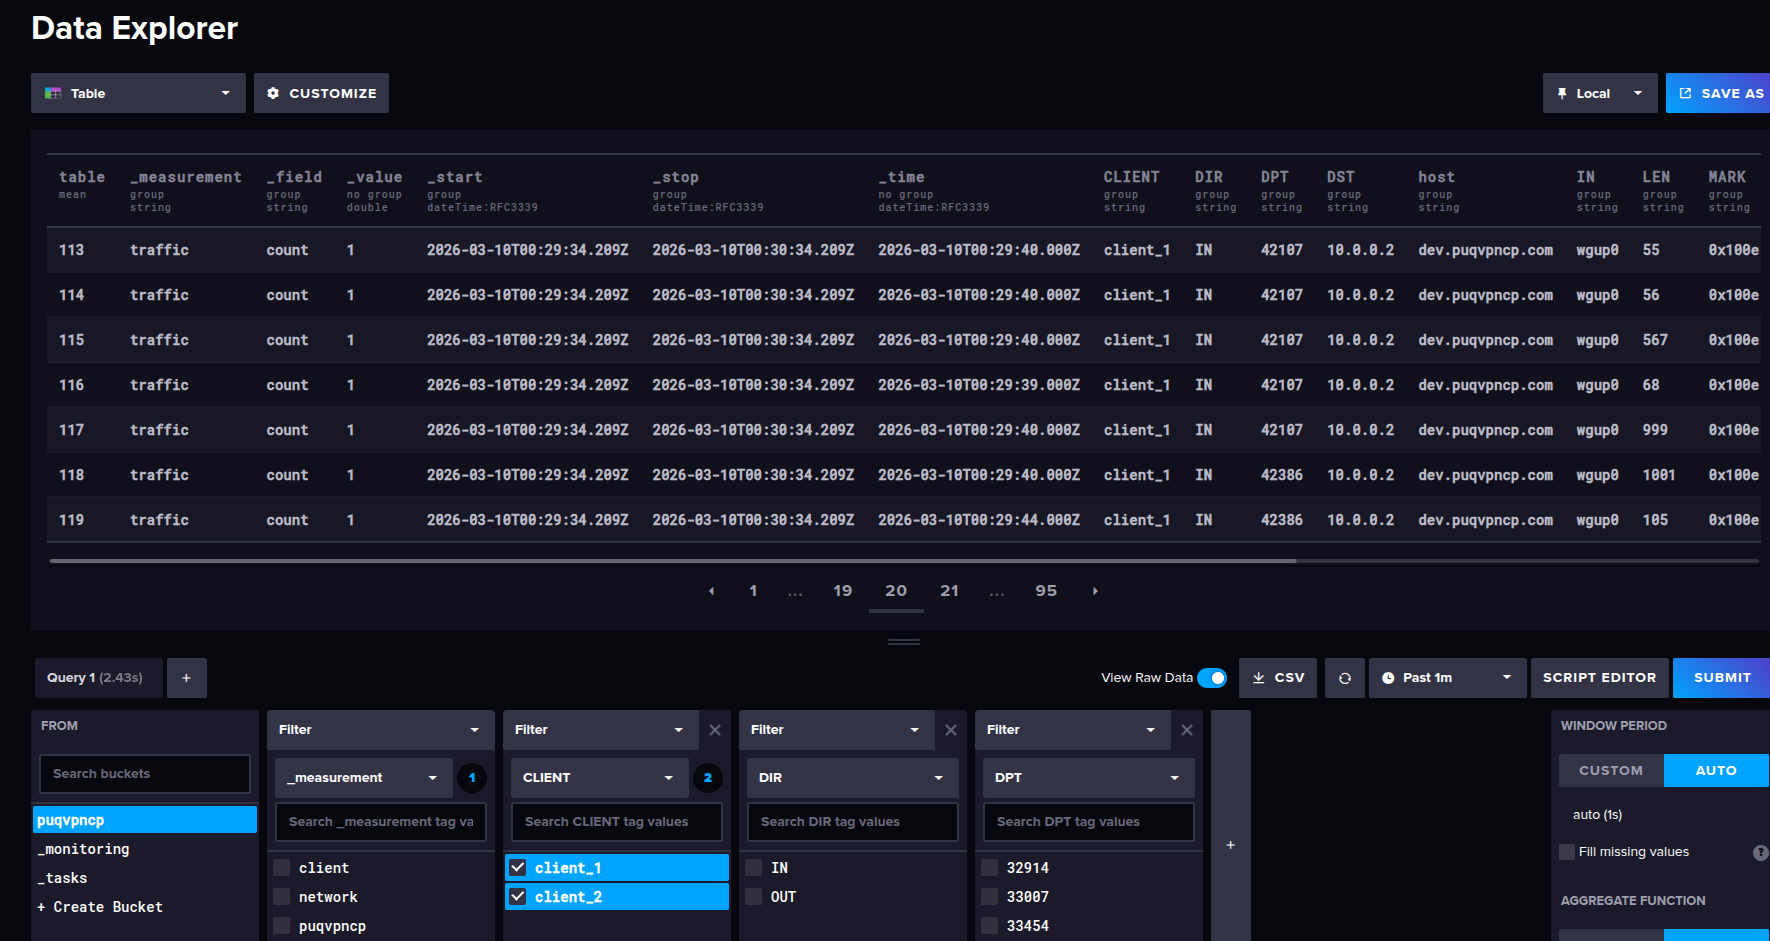1770x941 pixels.
Task: Sort by CLIENT column header
Action: click(1132, 177)
